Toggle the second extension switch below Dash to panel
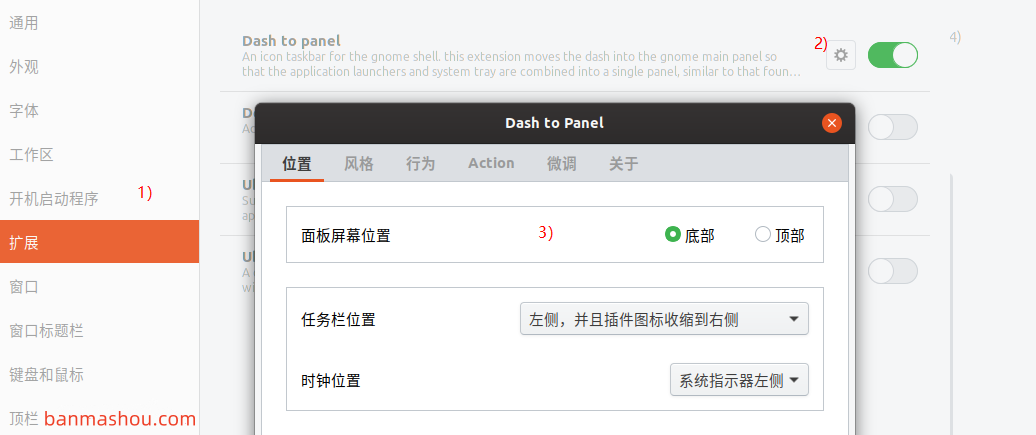This screenshot has height=435, width=1036. click(x=893, y=127)
